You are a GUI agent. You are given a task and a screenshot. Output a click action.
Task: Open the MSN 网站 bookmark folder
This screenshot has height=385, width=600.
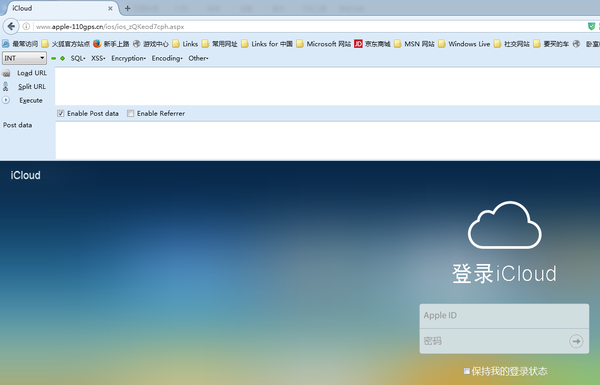point(414,44)
